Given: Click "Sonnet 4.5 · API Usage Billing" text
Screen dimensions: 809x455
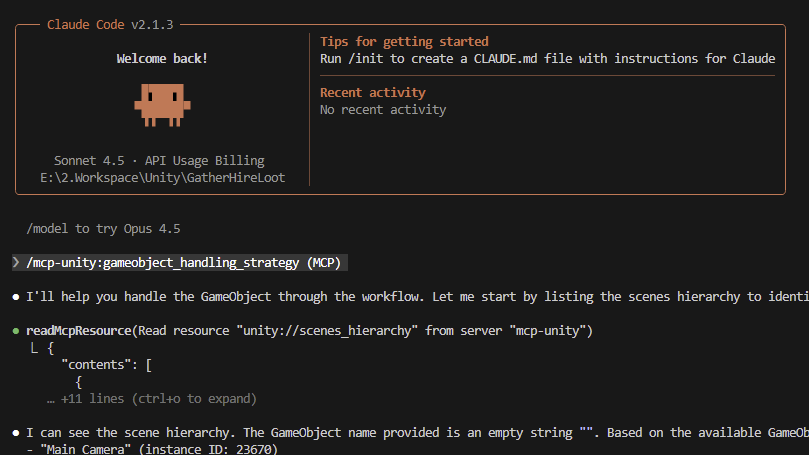Looking at the screenshot, I should click(159, 161).
